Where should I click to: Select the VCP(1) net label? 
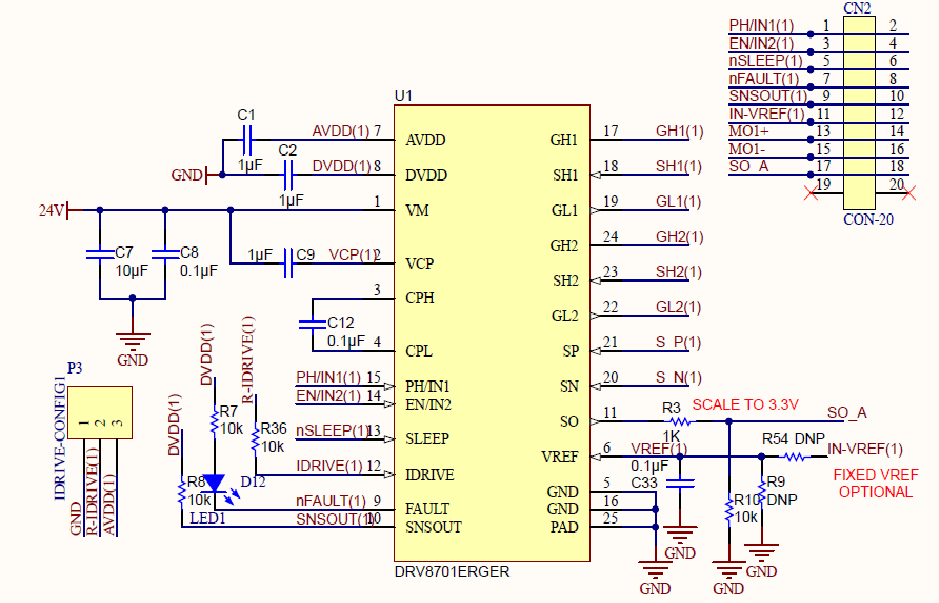pos(353,254)
